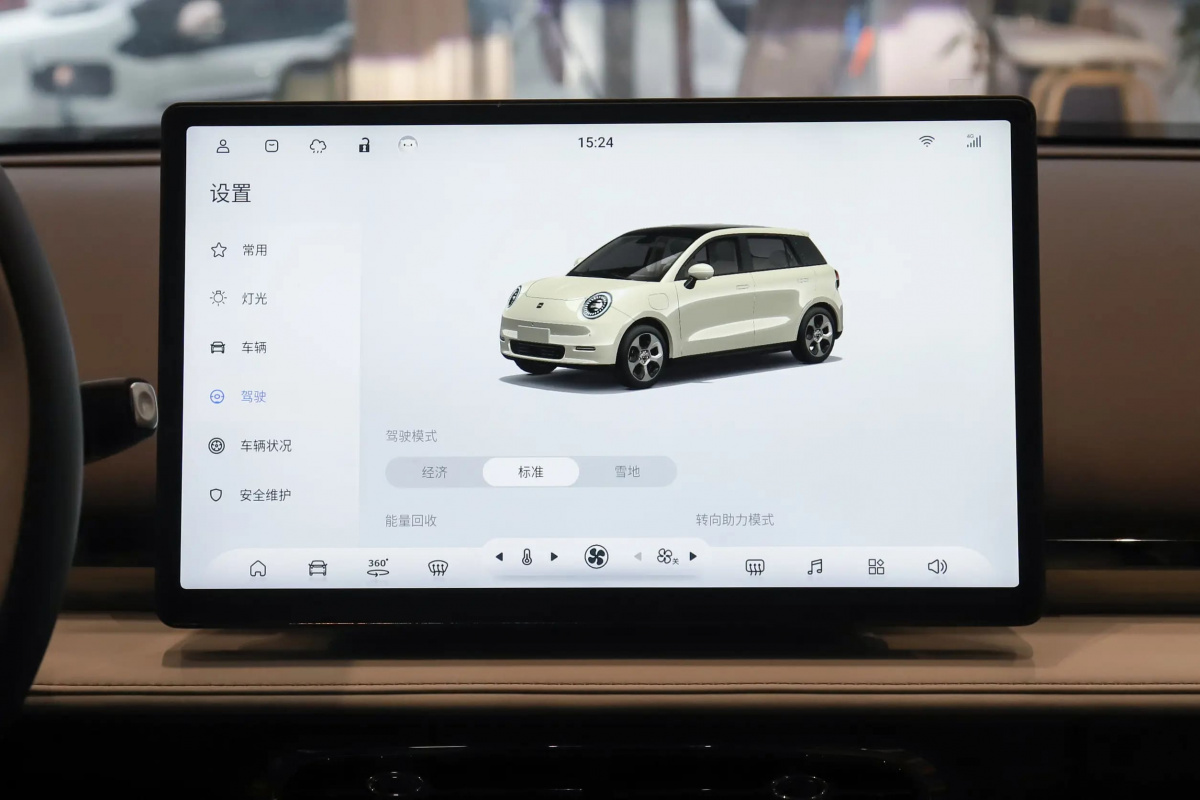Viewport: 1200px width, 800px height.
Task: Select 驾驶 driving settings
Action: [x=254, y=397]
